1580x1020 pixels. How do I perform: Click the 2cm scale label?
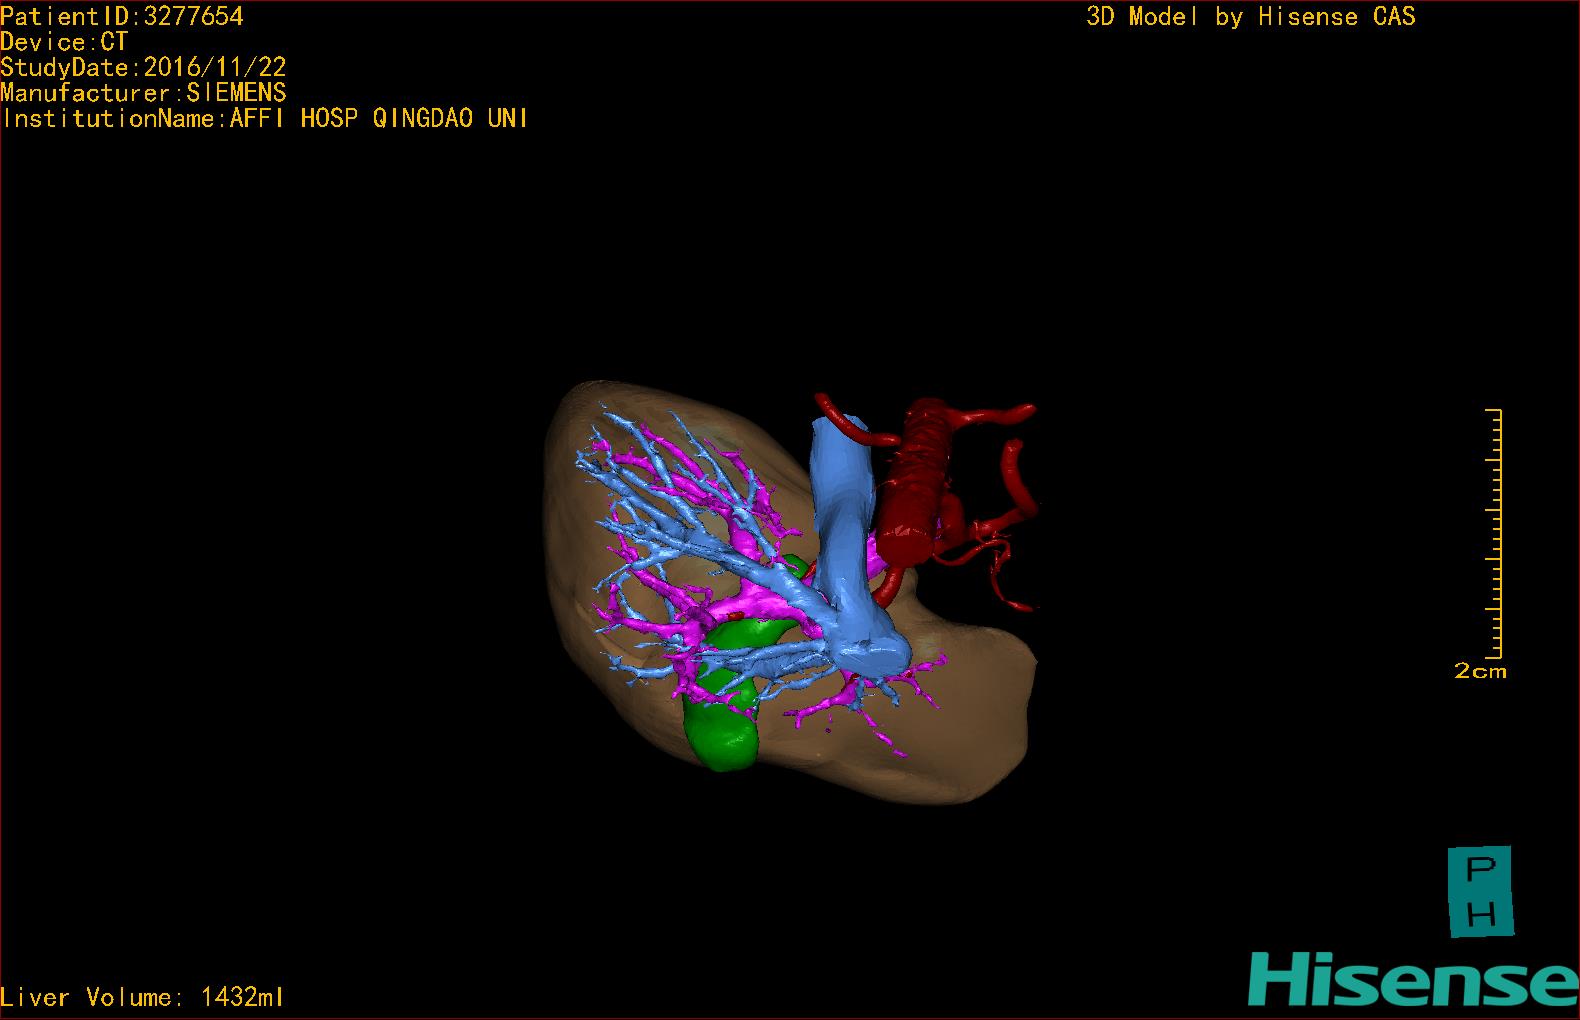click(1480, 671)
